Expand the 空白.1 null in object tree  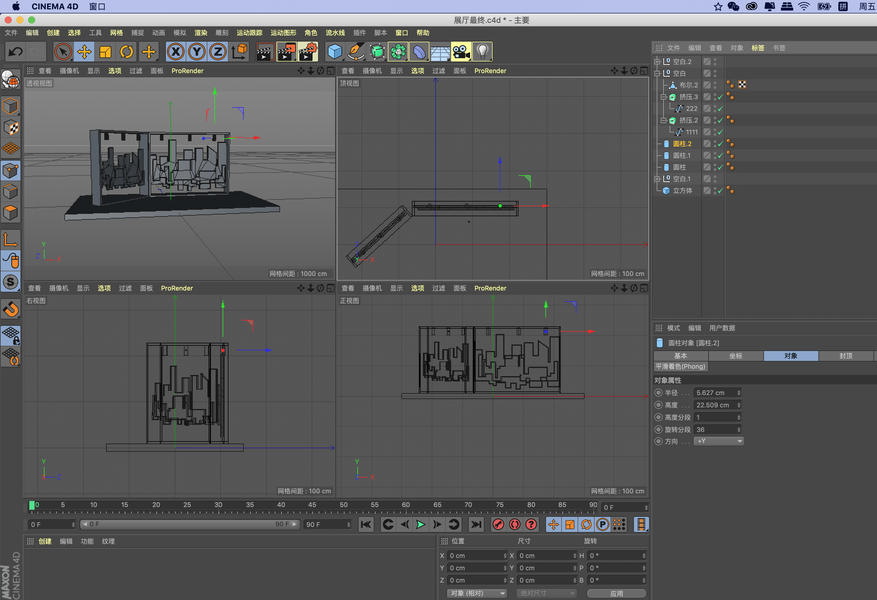[657, 179]
